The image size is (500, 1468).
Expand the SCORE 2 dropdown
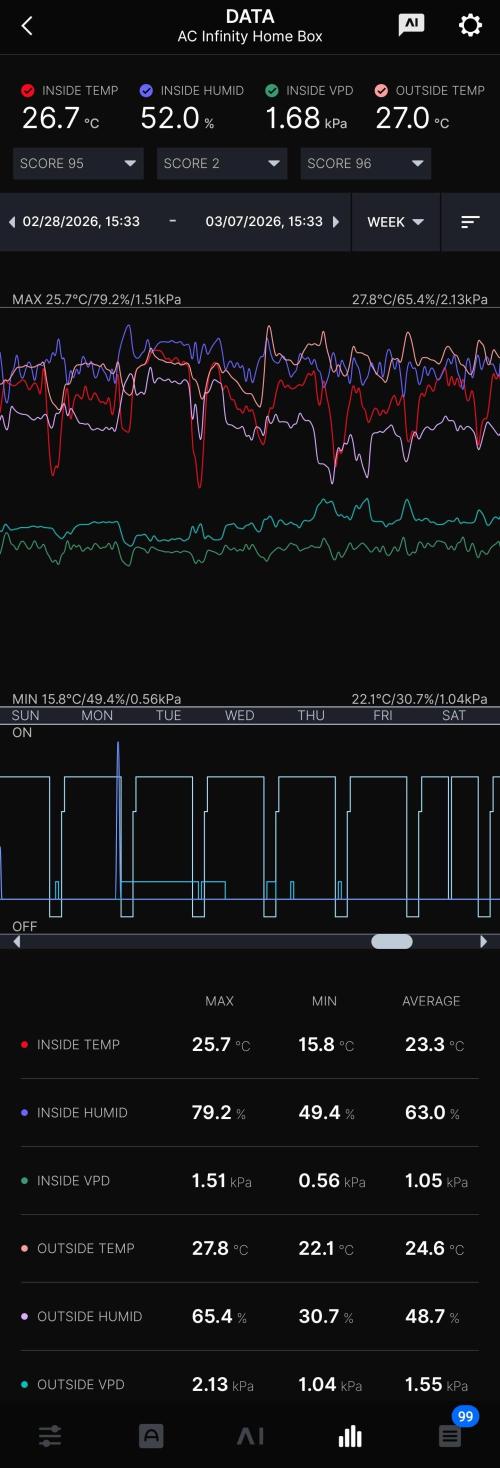tap(222, 163)
